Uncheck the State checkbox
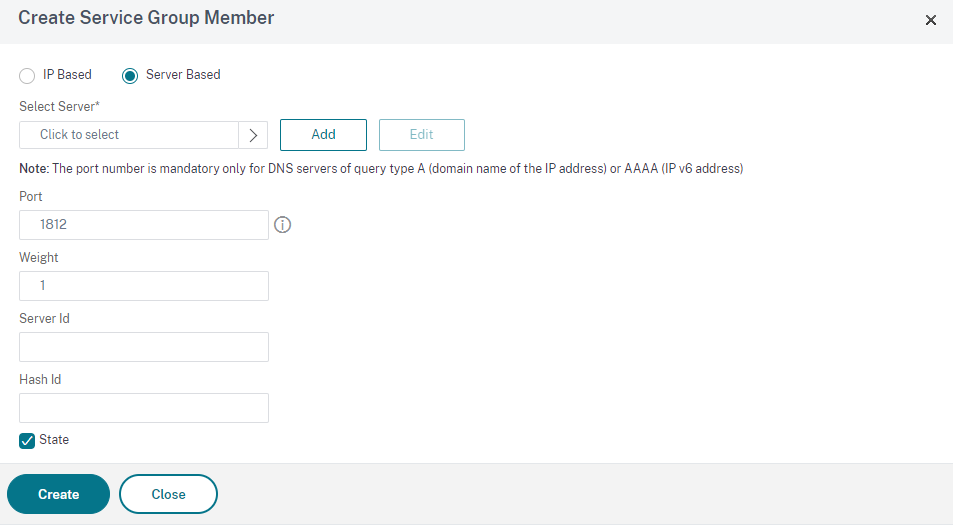This screenshot has height=532, width=953. point(27,440)
